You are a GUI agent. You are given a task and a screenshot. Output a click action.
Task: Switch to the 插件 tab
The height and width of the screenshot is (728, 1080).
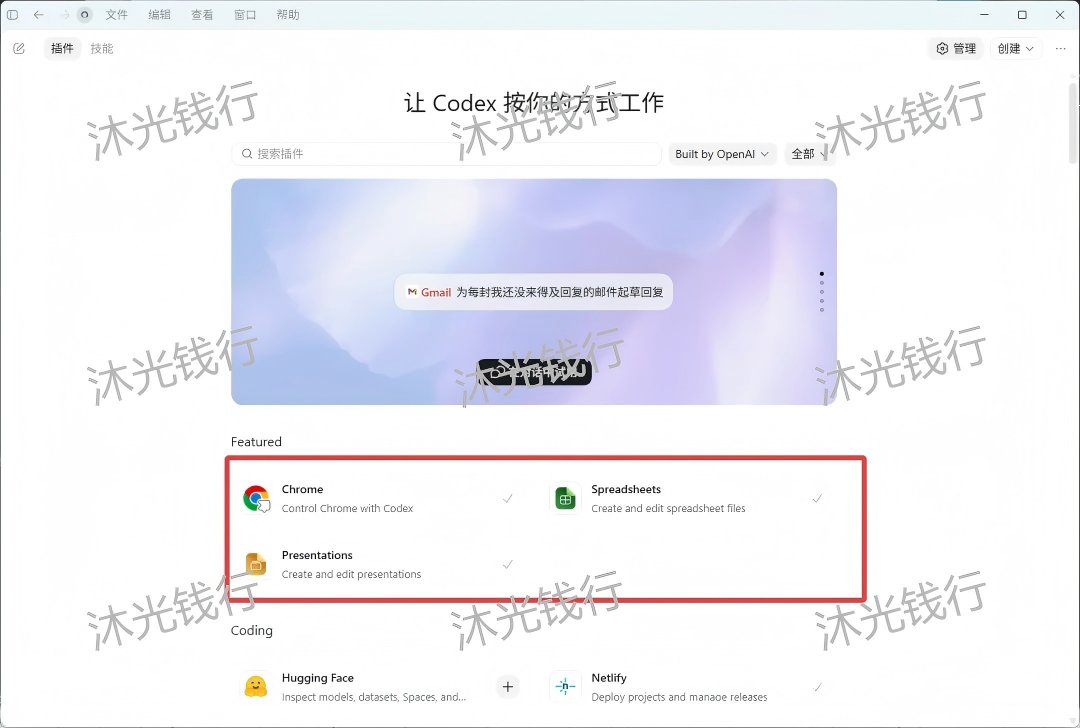[62, 48]
